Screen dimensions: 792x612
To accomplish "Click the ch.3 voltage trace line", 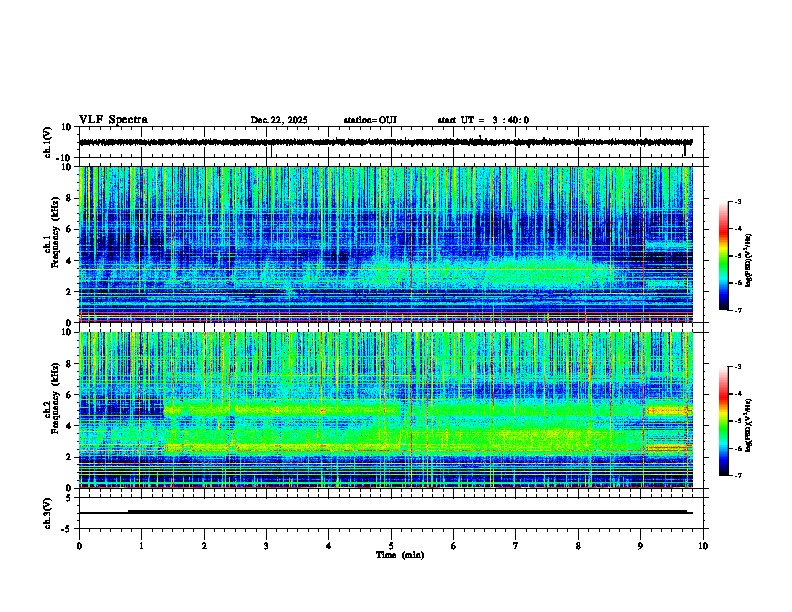I will [386, 512].
